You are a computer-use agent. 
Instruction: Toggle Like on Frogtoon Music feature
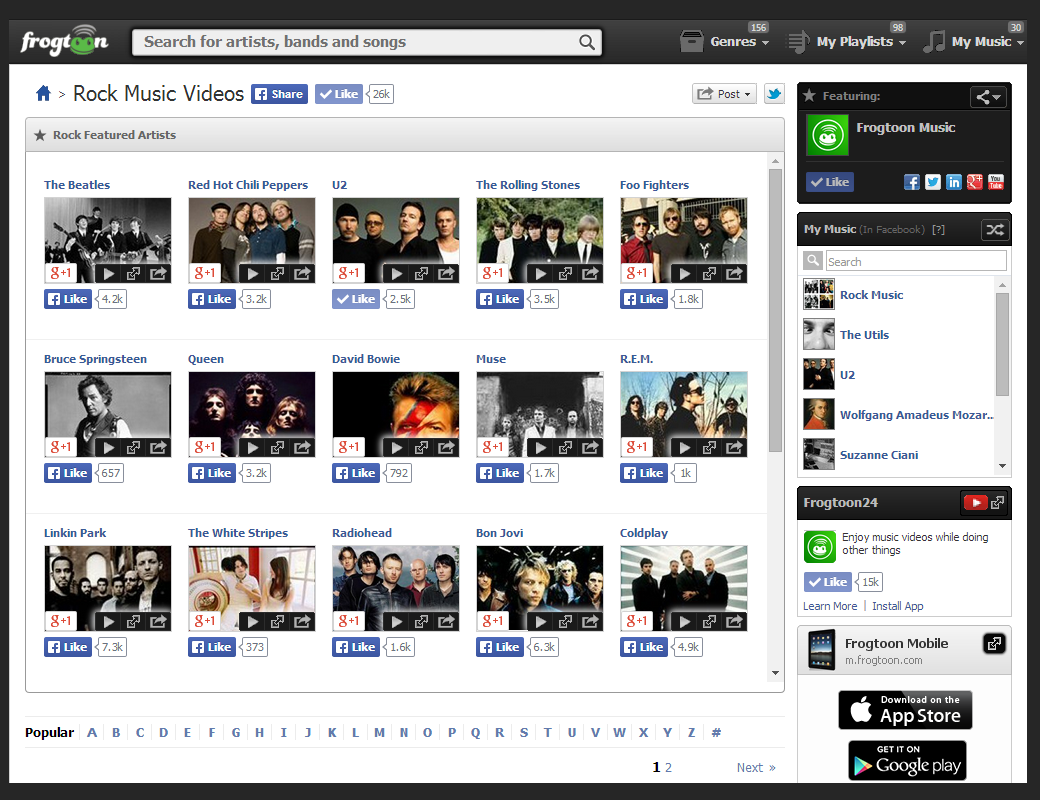[830, 182]
